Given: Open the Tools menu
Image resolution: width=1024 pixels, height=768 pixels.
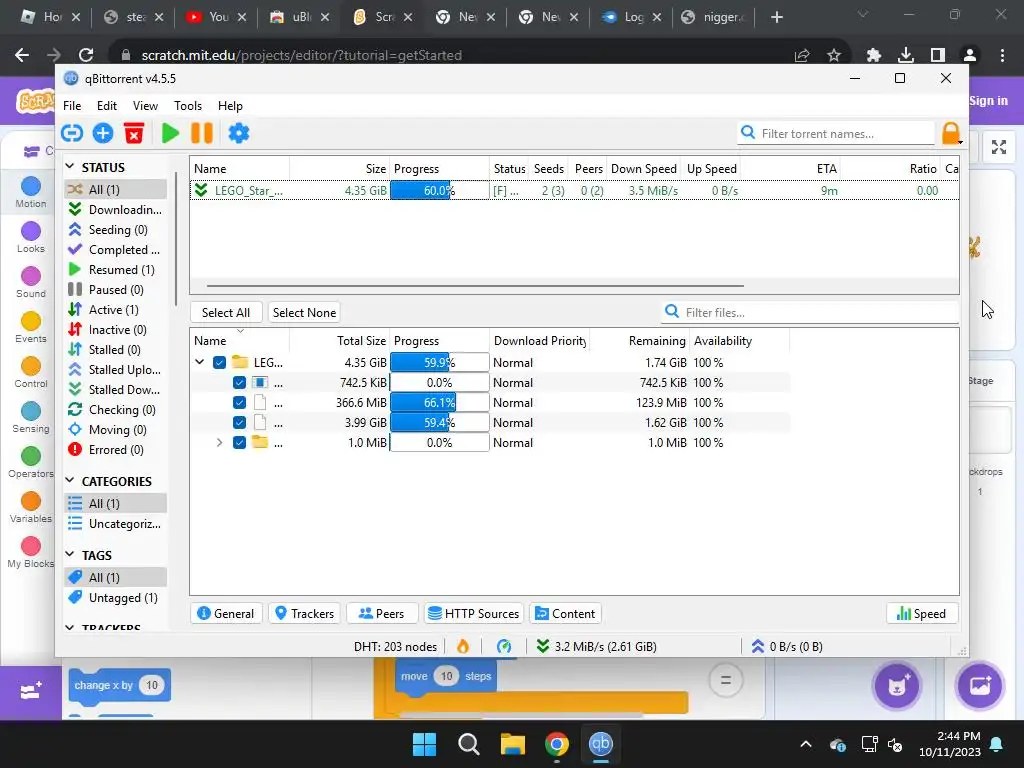Looking at the screenshot, I should tap(187, 106).
